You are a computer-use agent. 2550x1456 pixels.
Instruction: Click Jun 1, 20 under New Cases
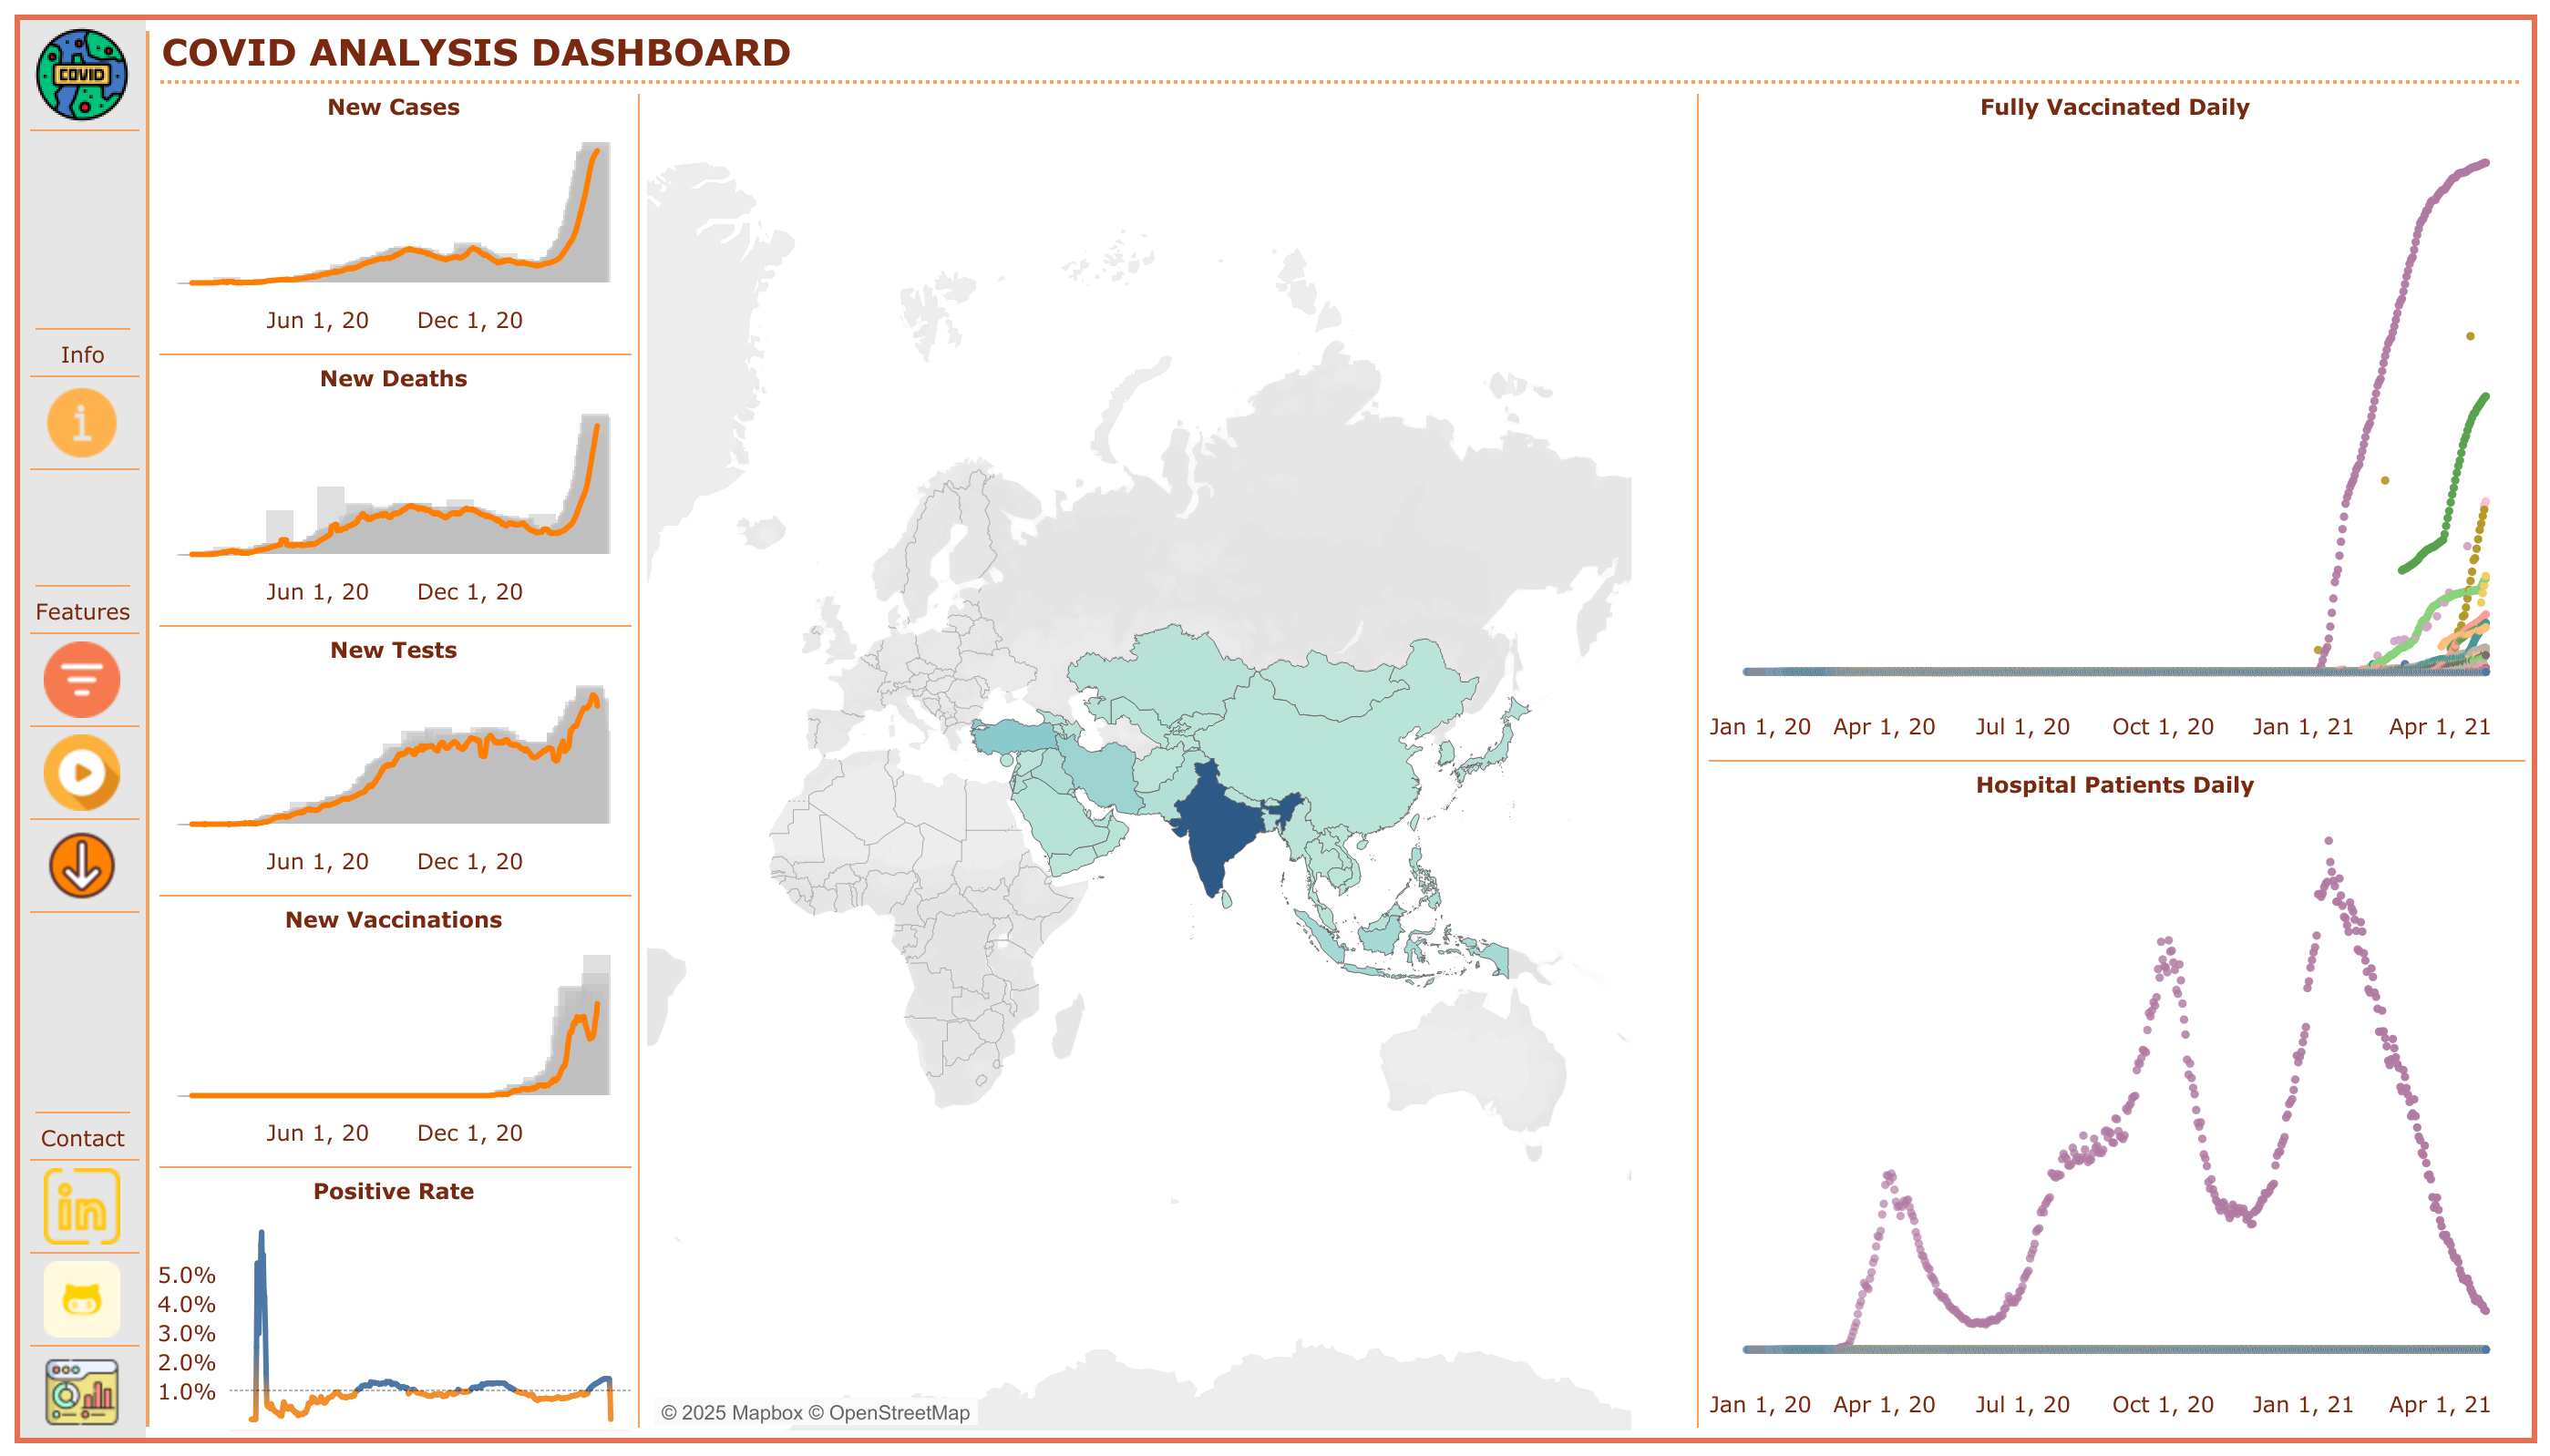317,320
